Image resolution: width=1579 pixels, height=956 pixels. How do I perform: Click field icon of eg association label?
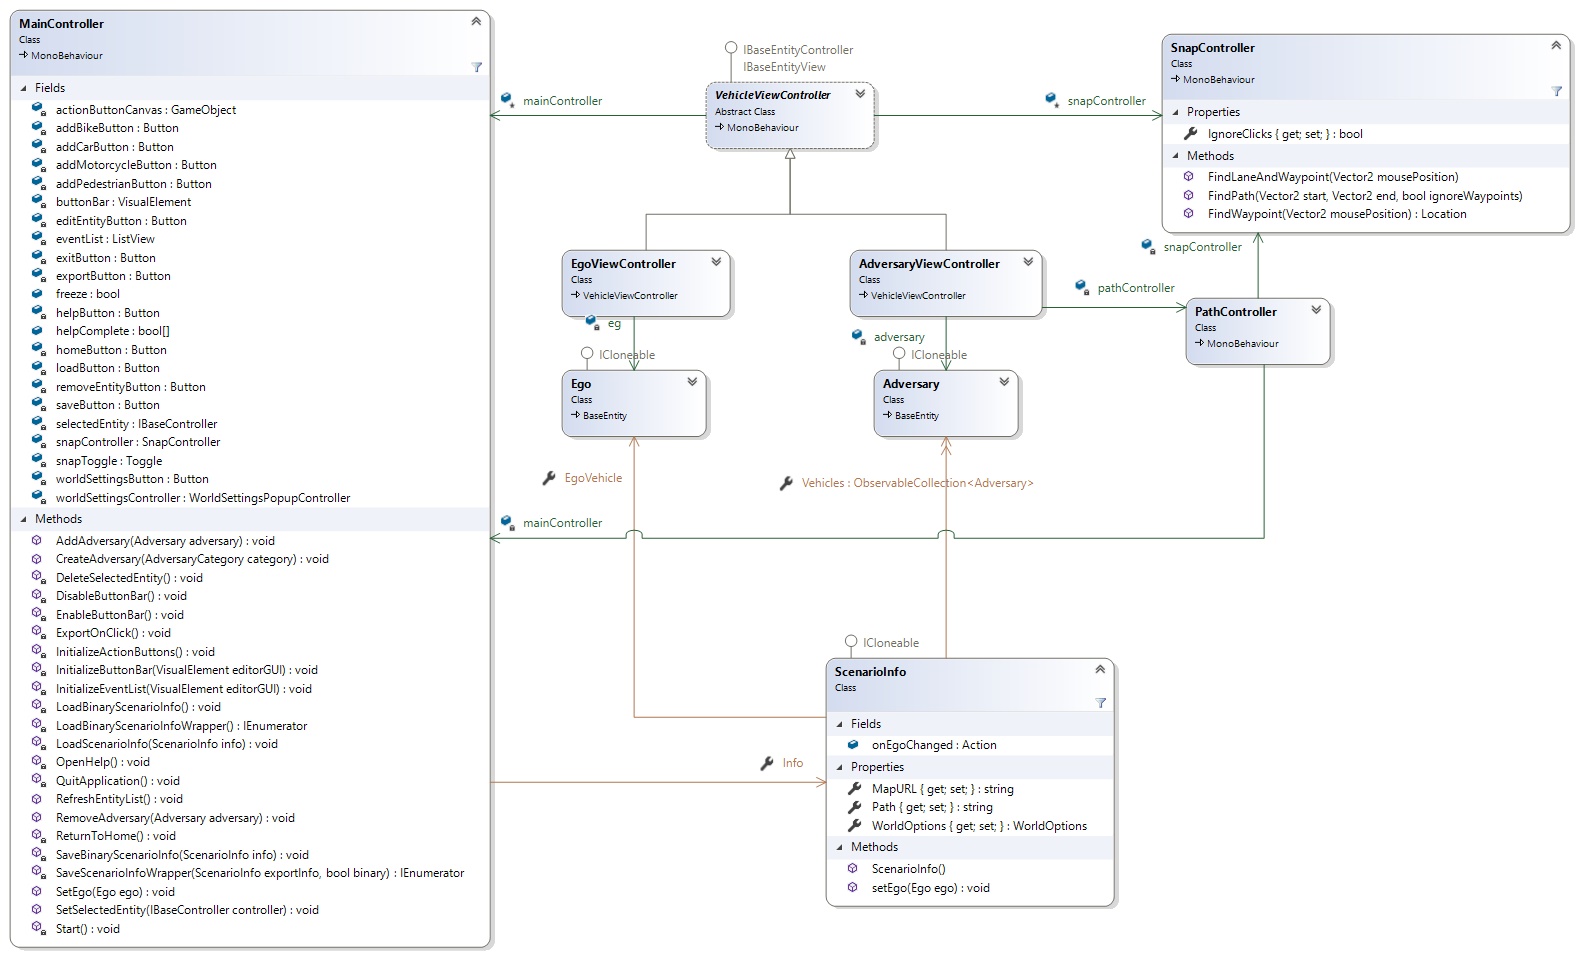[x=592, y=323]
